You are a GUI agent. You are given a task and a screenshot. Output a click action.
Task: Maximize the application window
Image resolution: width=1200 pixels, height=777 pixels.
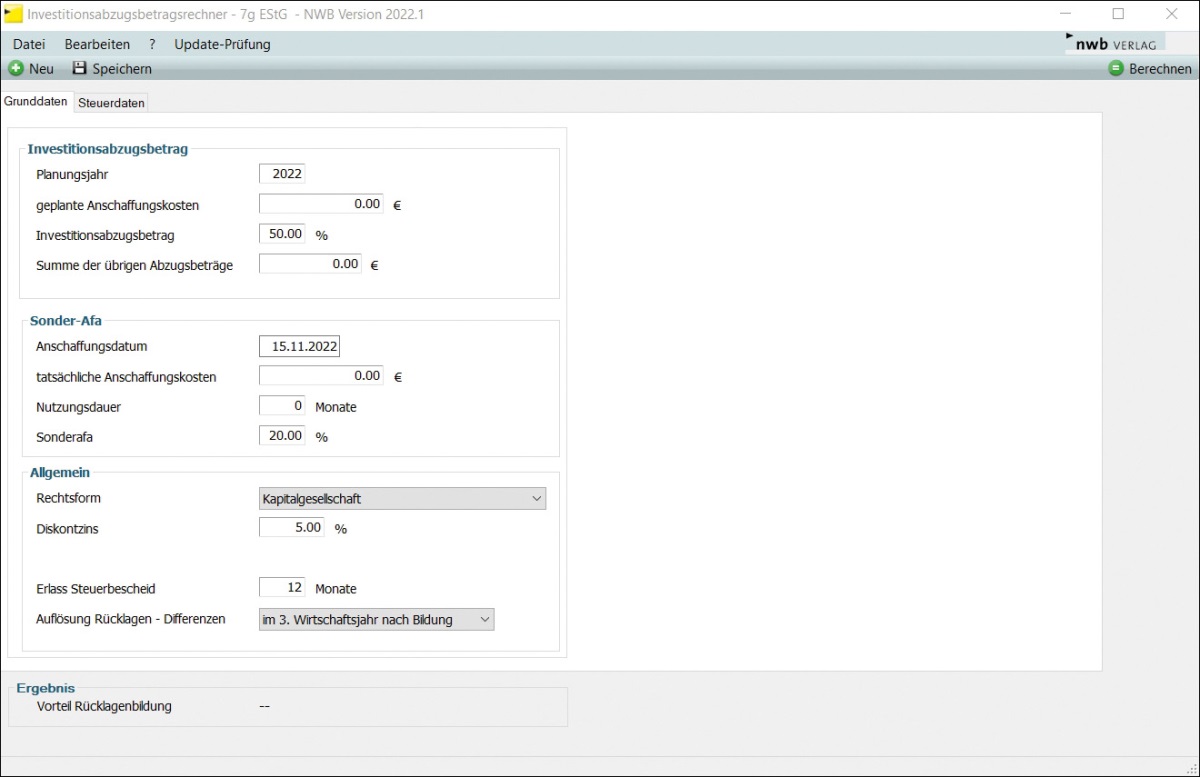pyautogui.click(x=1118, y=14)
